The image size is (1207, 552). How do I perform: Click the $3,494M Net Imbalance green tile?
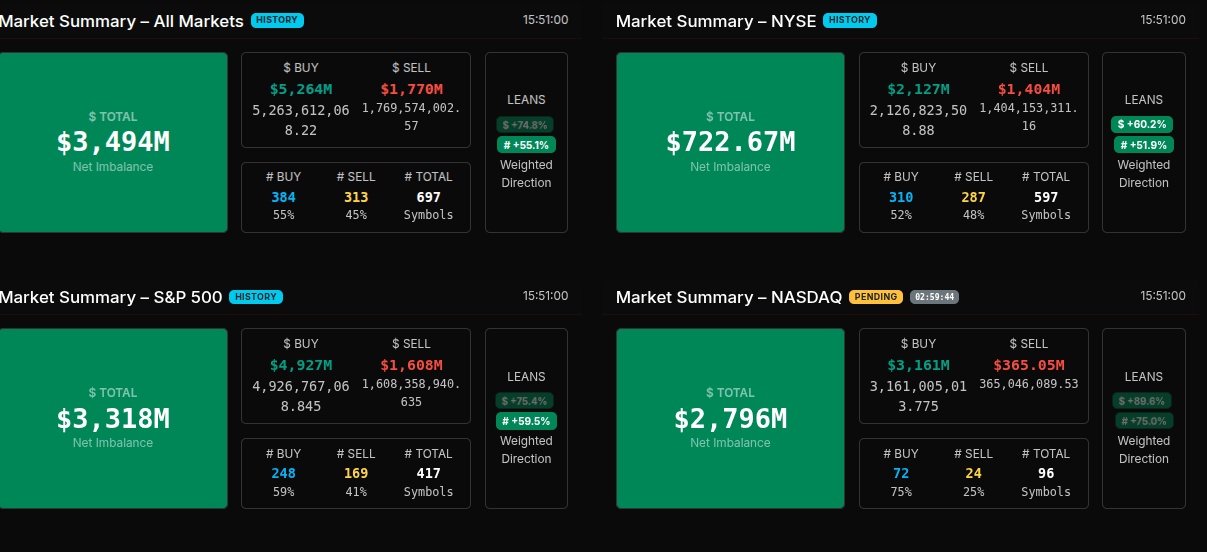(113, 142)
